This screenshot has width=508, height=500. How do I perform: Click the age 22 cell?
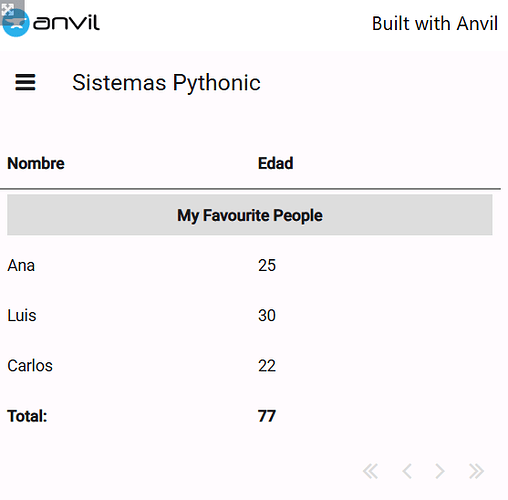267,366
